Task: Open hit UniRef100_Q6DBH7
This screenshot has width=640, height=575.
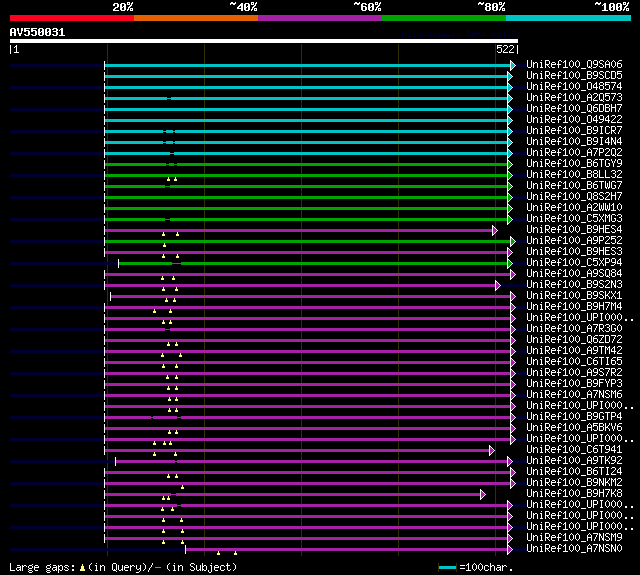Action: pos(574,109)
